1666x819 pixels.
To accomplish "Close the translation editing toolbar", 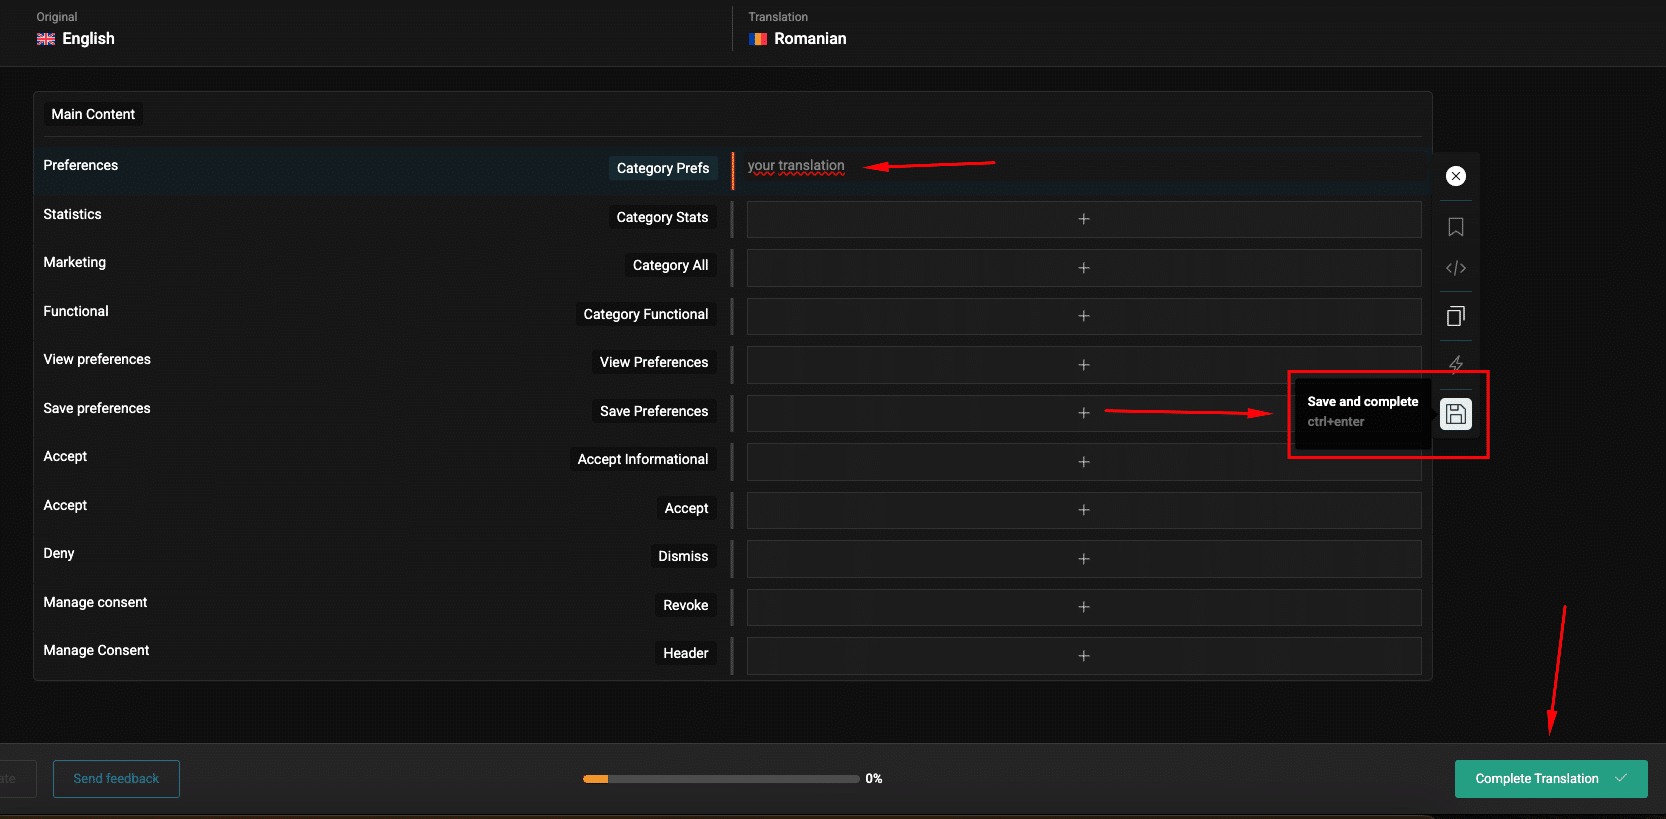I will click(x=1456, y=176).
